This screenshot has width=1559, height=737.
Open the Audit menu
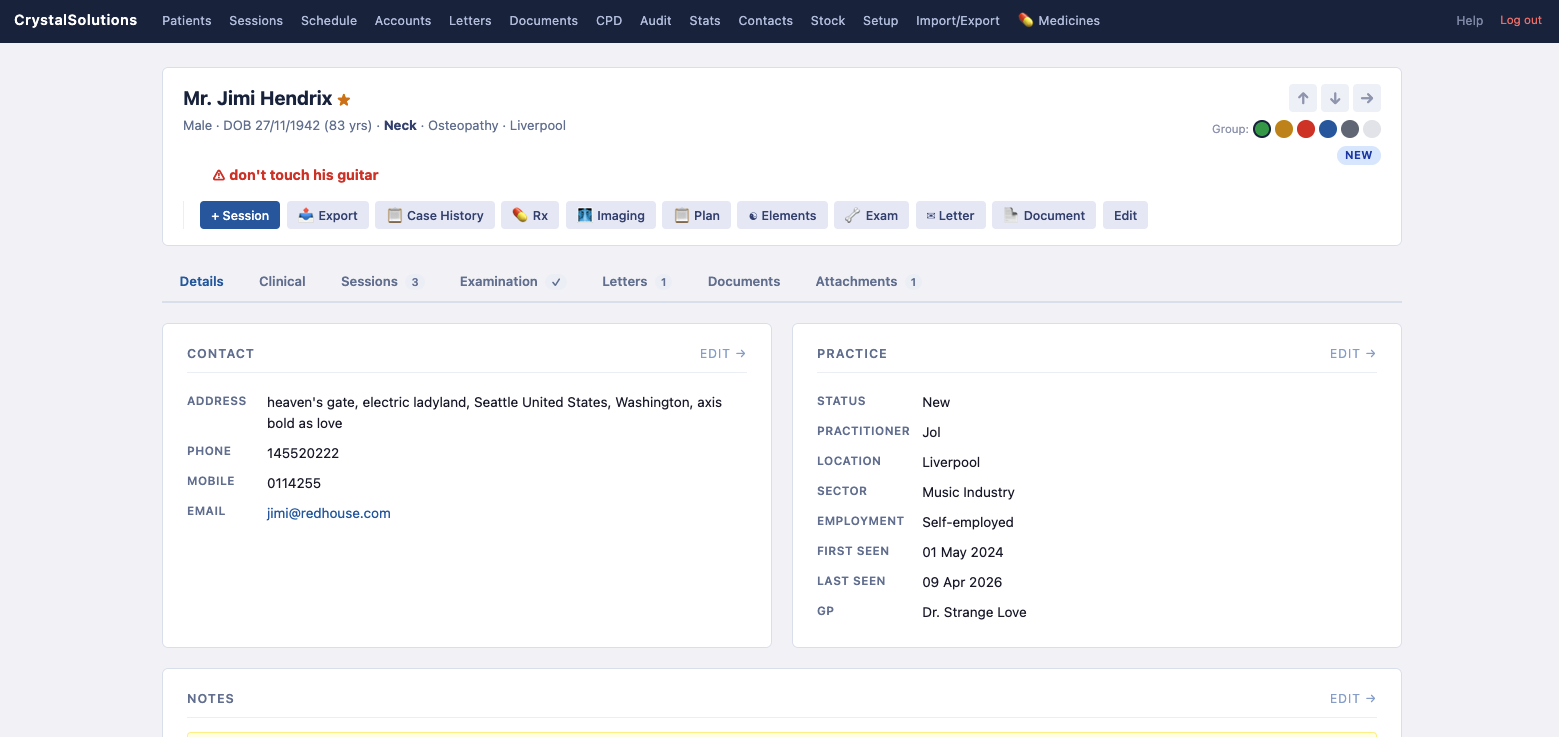656,20
